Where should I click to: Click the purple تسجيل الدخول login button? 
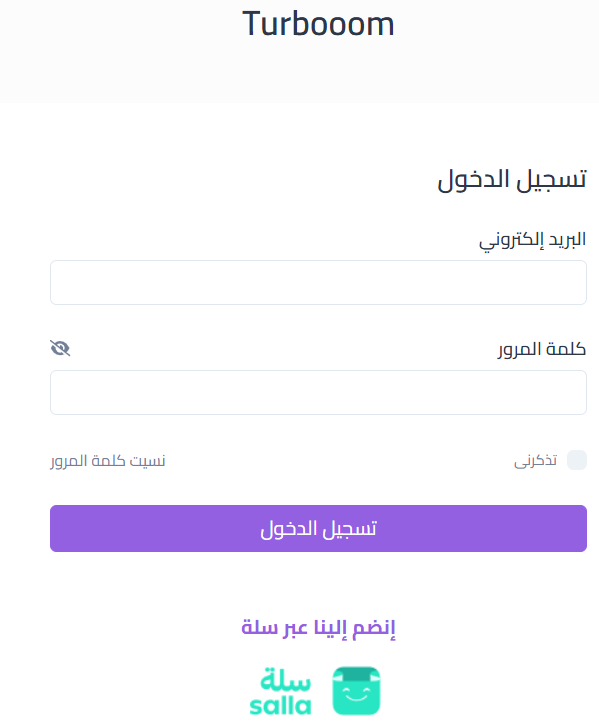click(319, 529)
